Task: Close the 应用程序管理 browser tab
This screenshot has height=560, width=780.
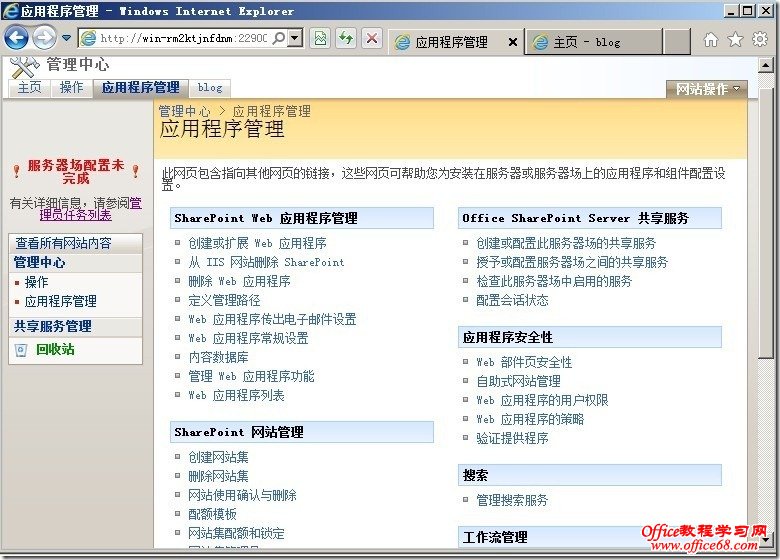Action: click(x=513, y=42)
